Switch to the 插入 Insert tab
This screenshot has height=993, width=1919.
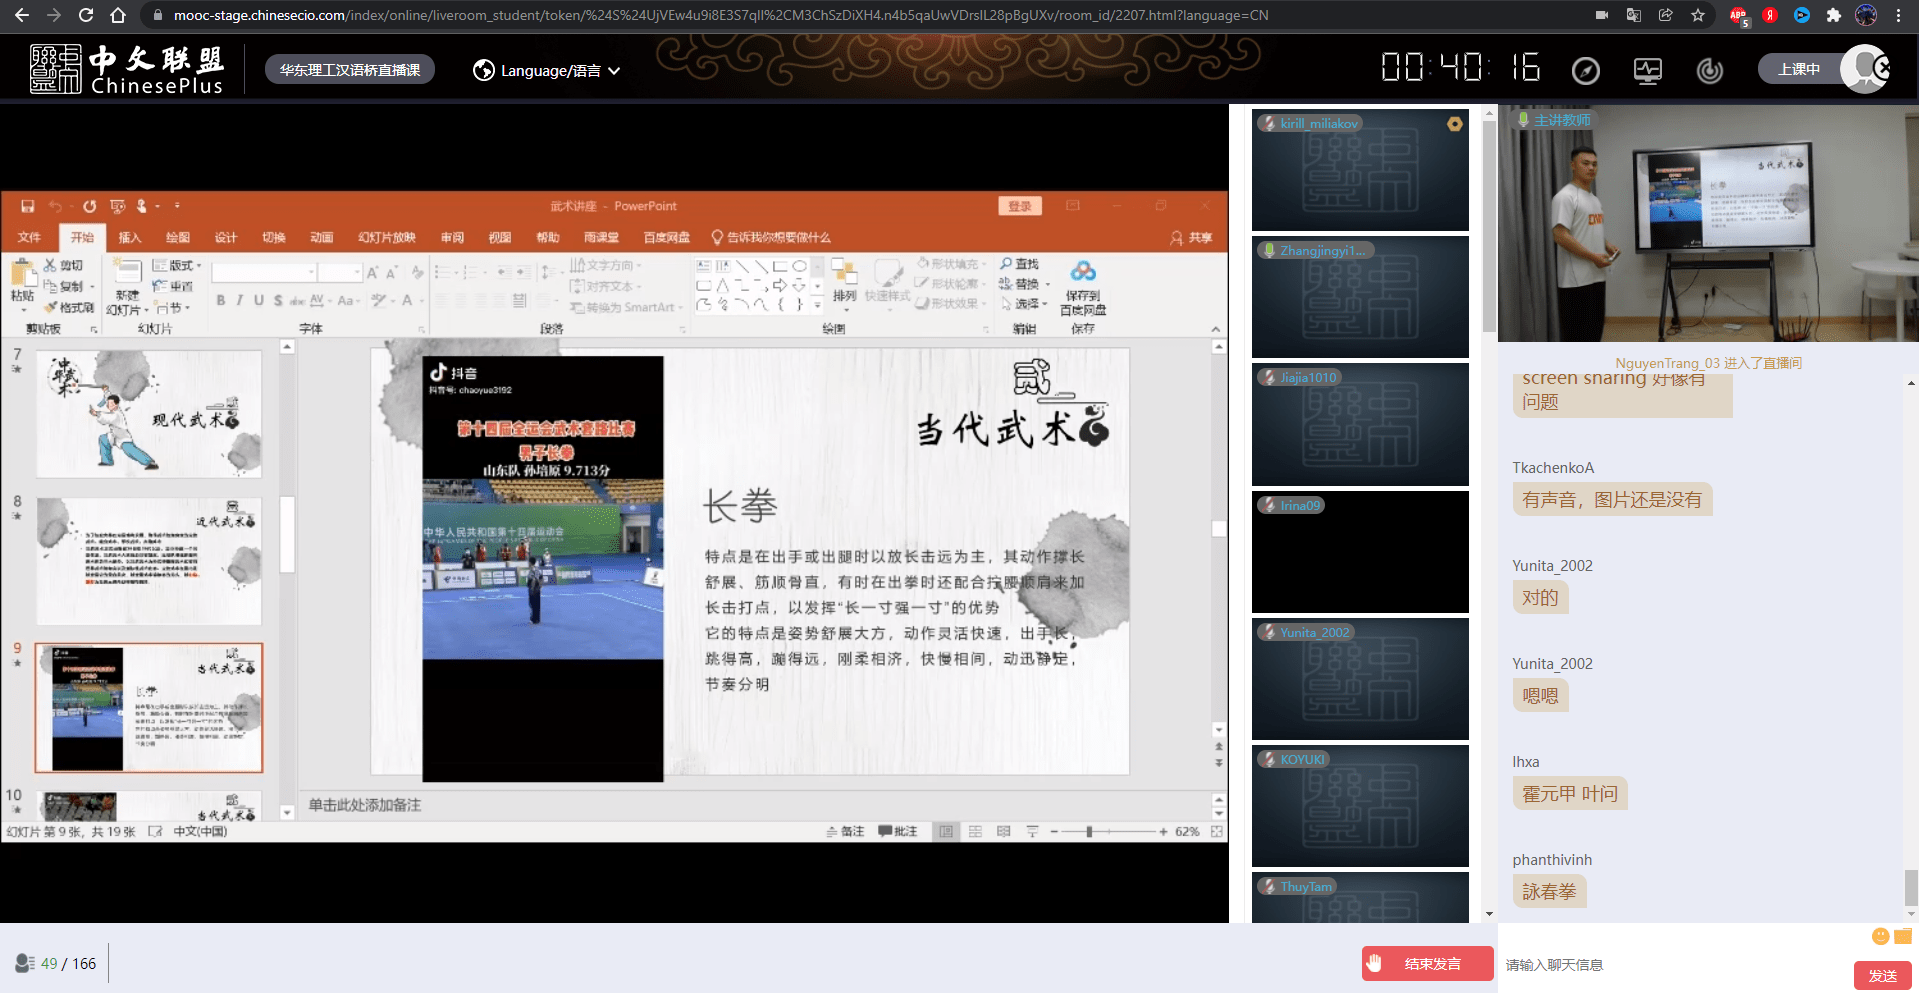(130, 237)
